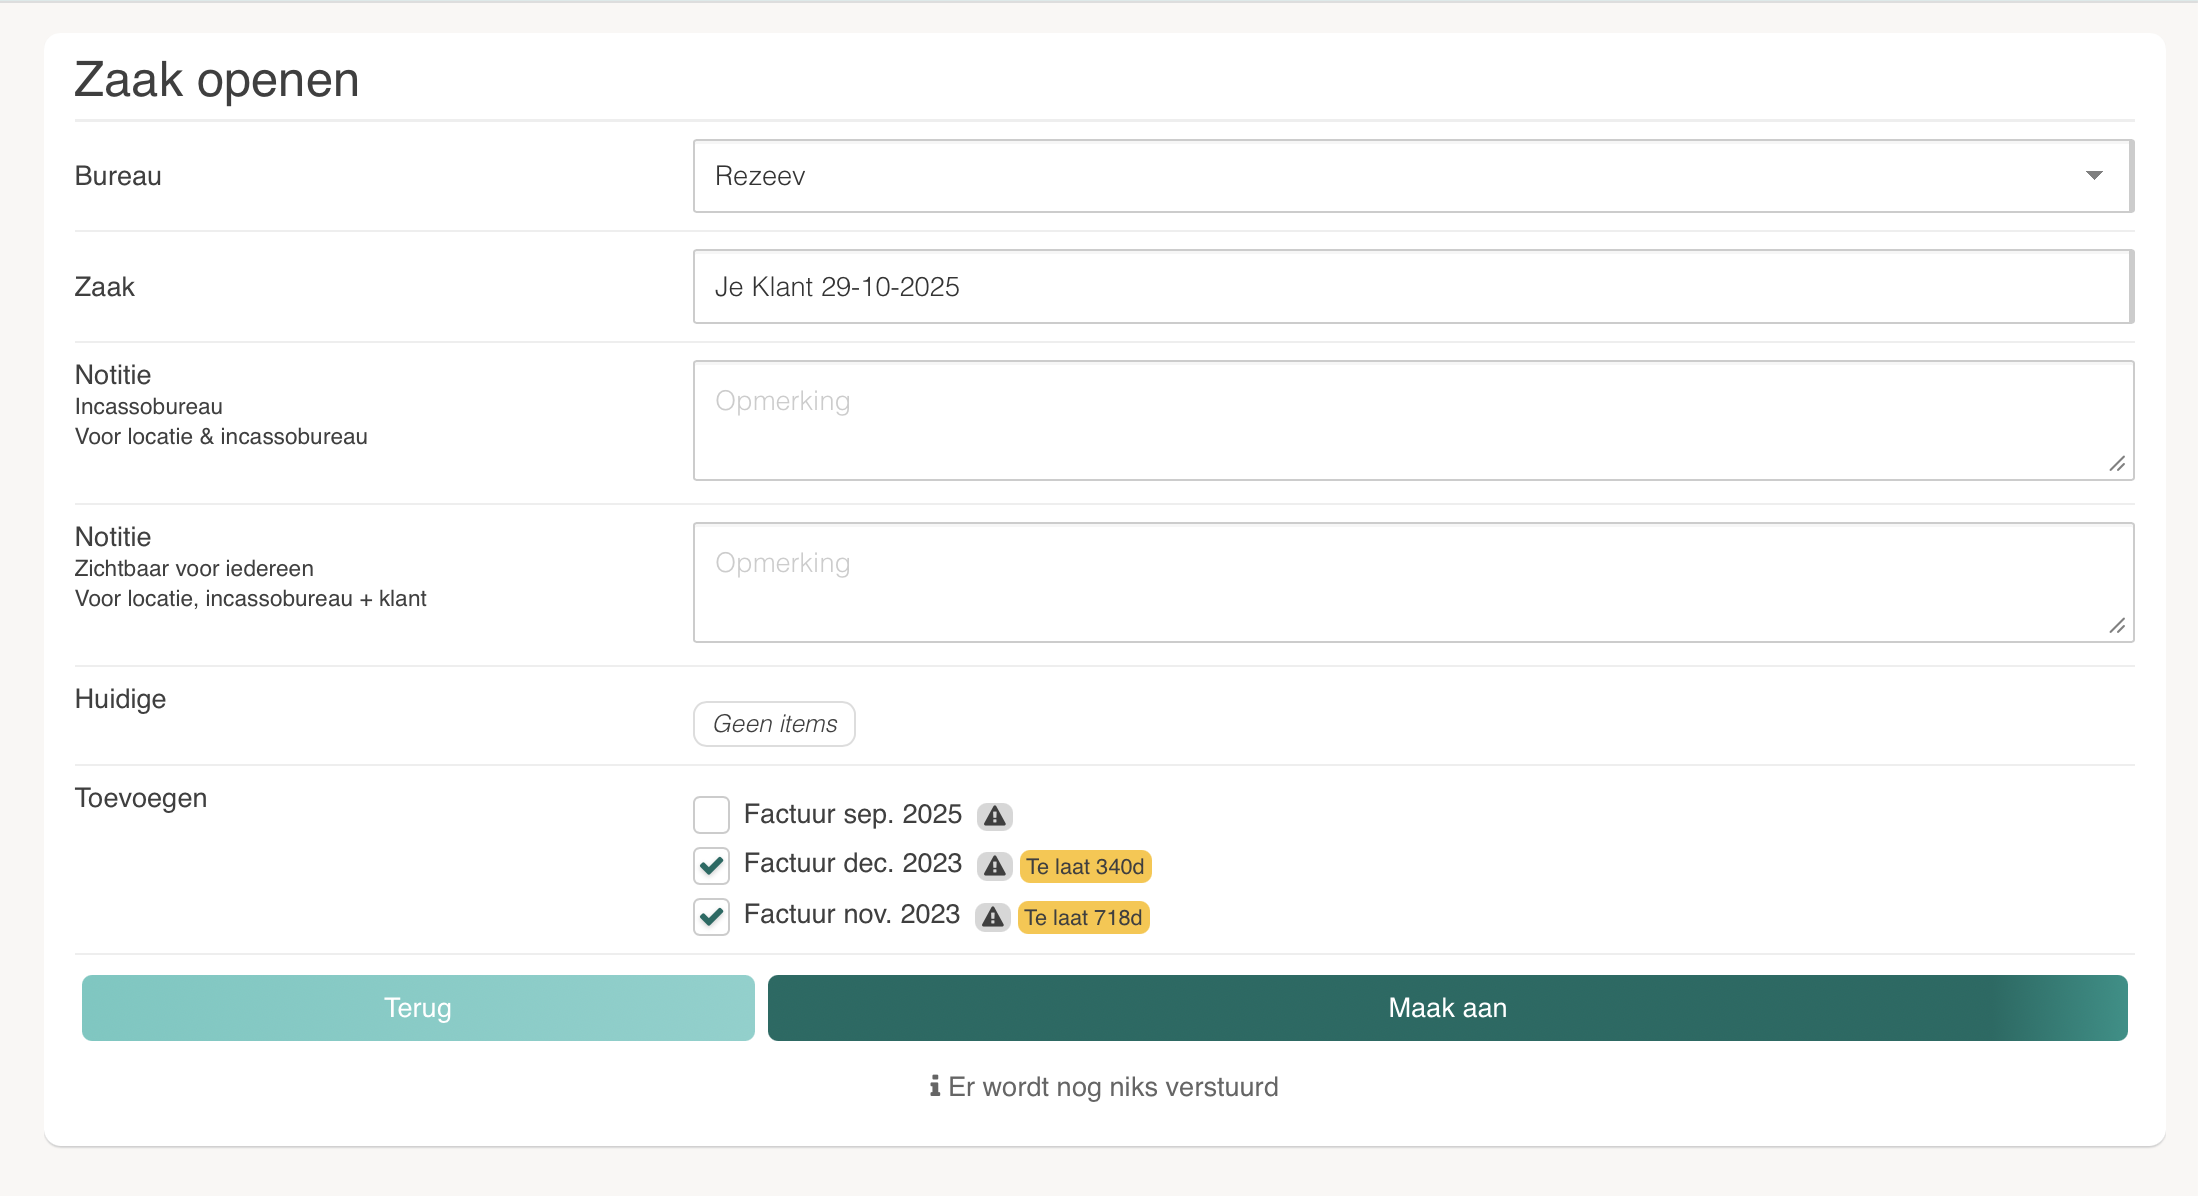This screenshot has width=2198, height=1196.
Task: Click resize handle of Incassobureau note textarea
Action: 2117,464
